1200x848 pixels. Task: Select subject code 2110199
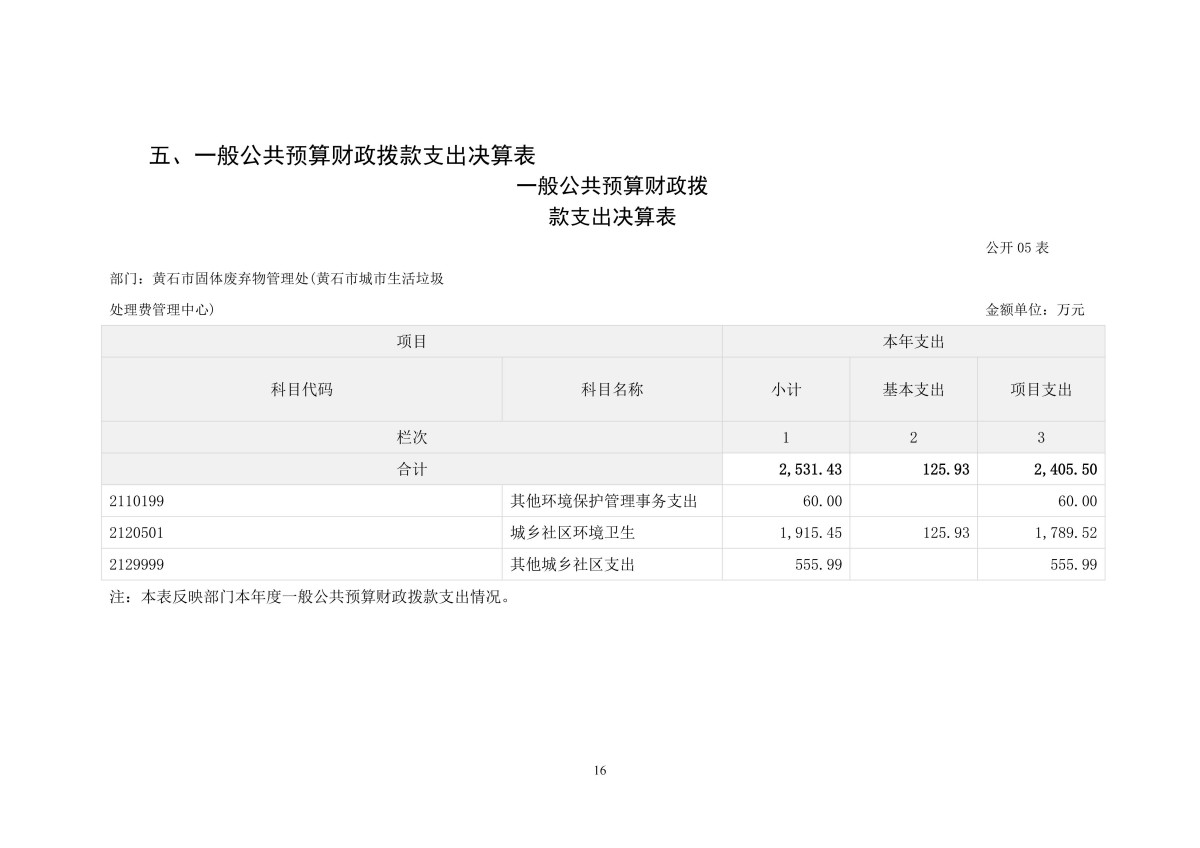[x=136, y=501]
